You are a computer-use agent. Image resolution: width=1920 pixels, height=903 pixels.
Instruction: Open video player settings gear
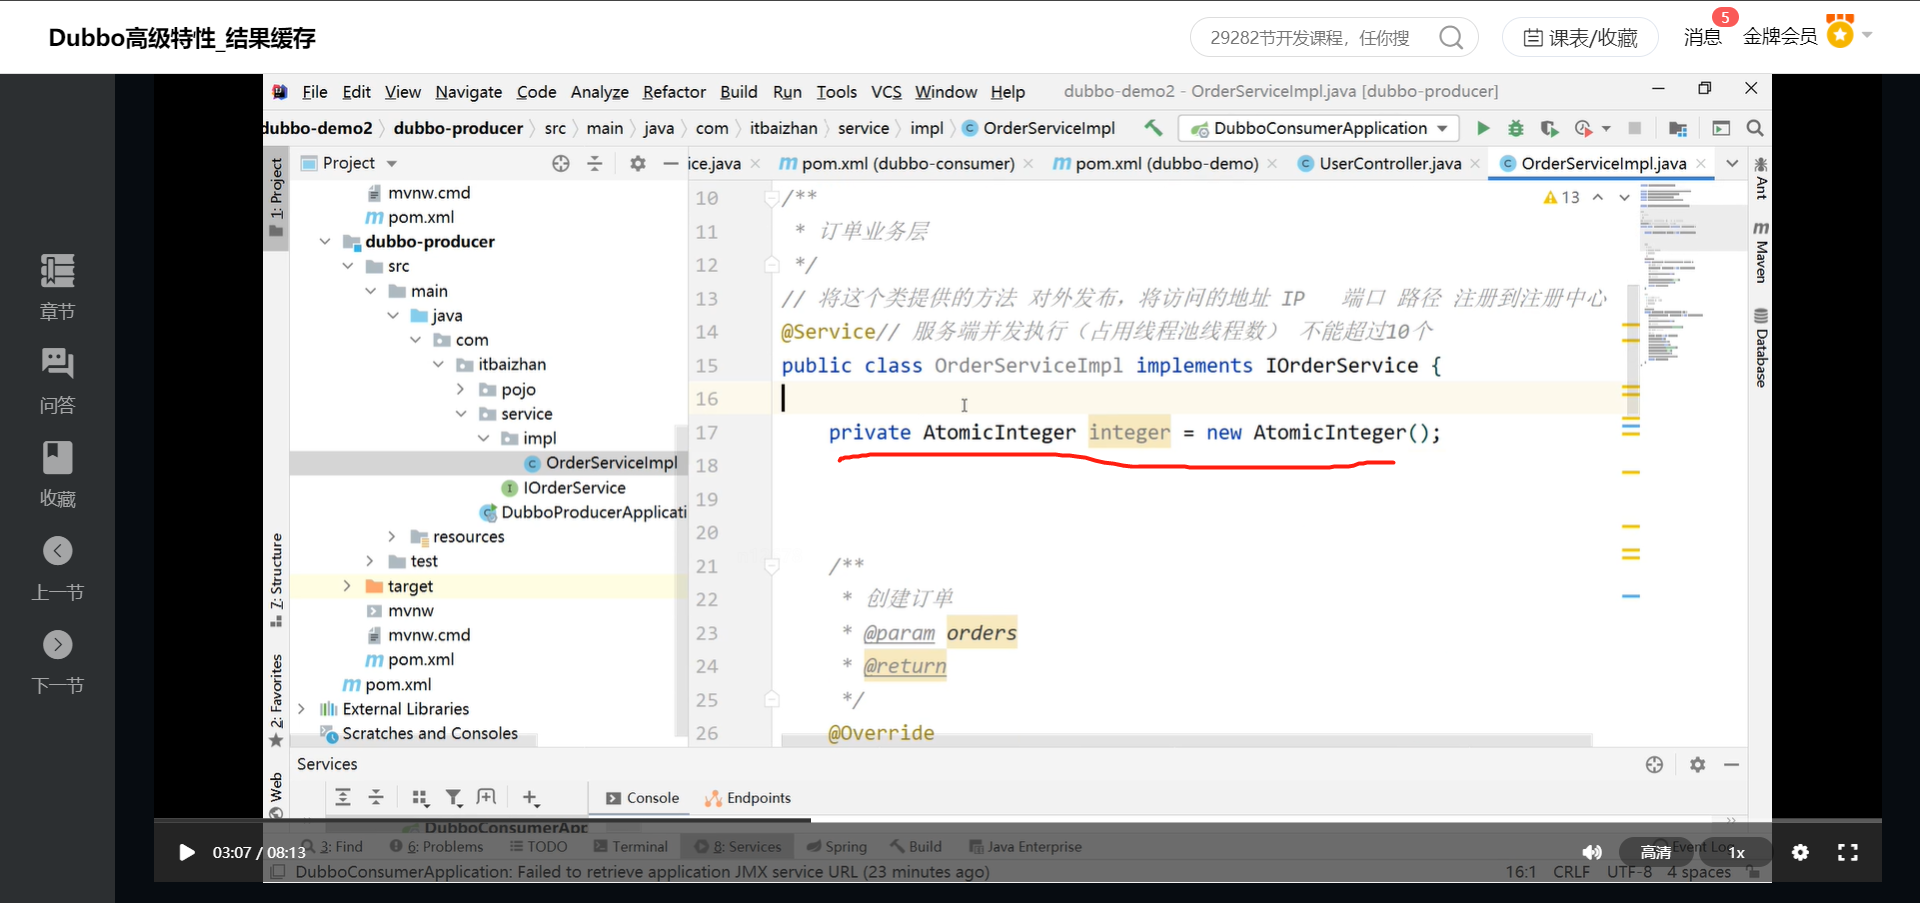(x=1800, y=852)
